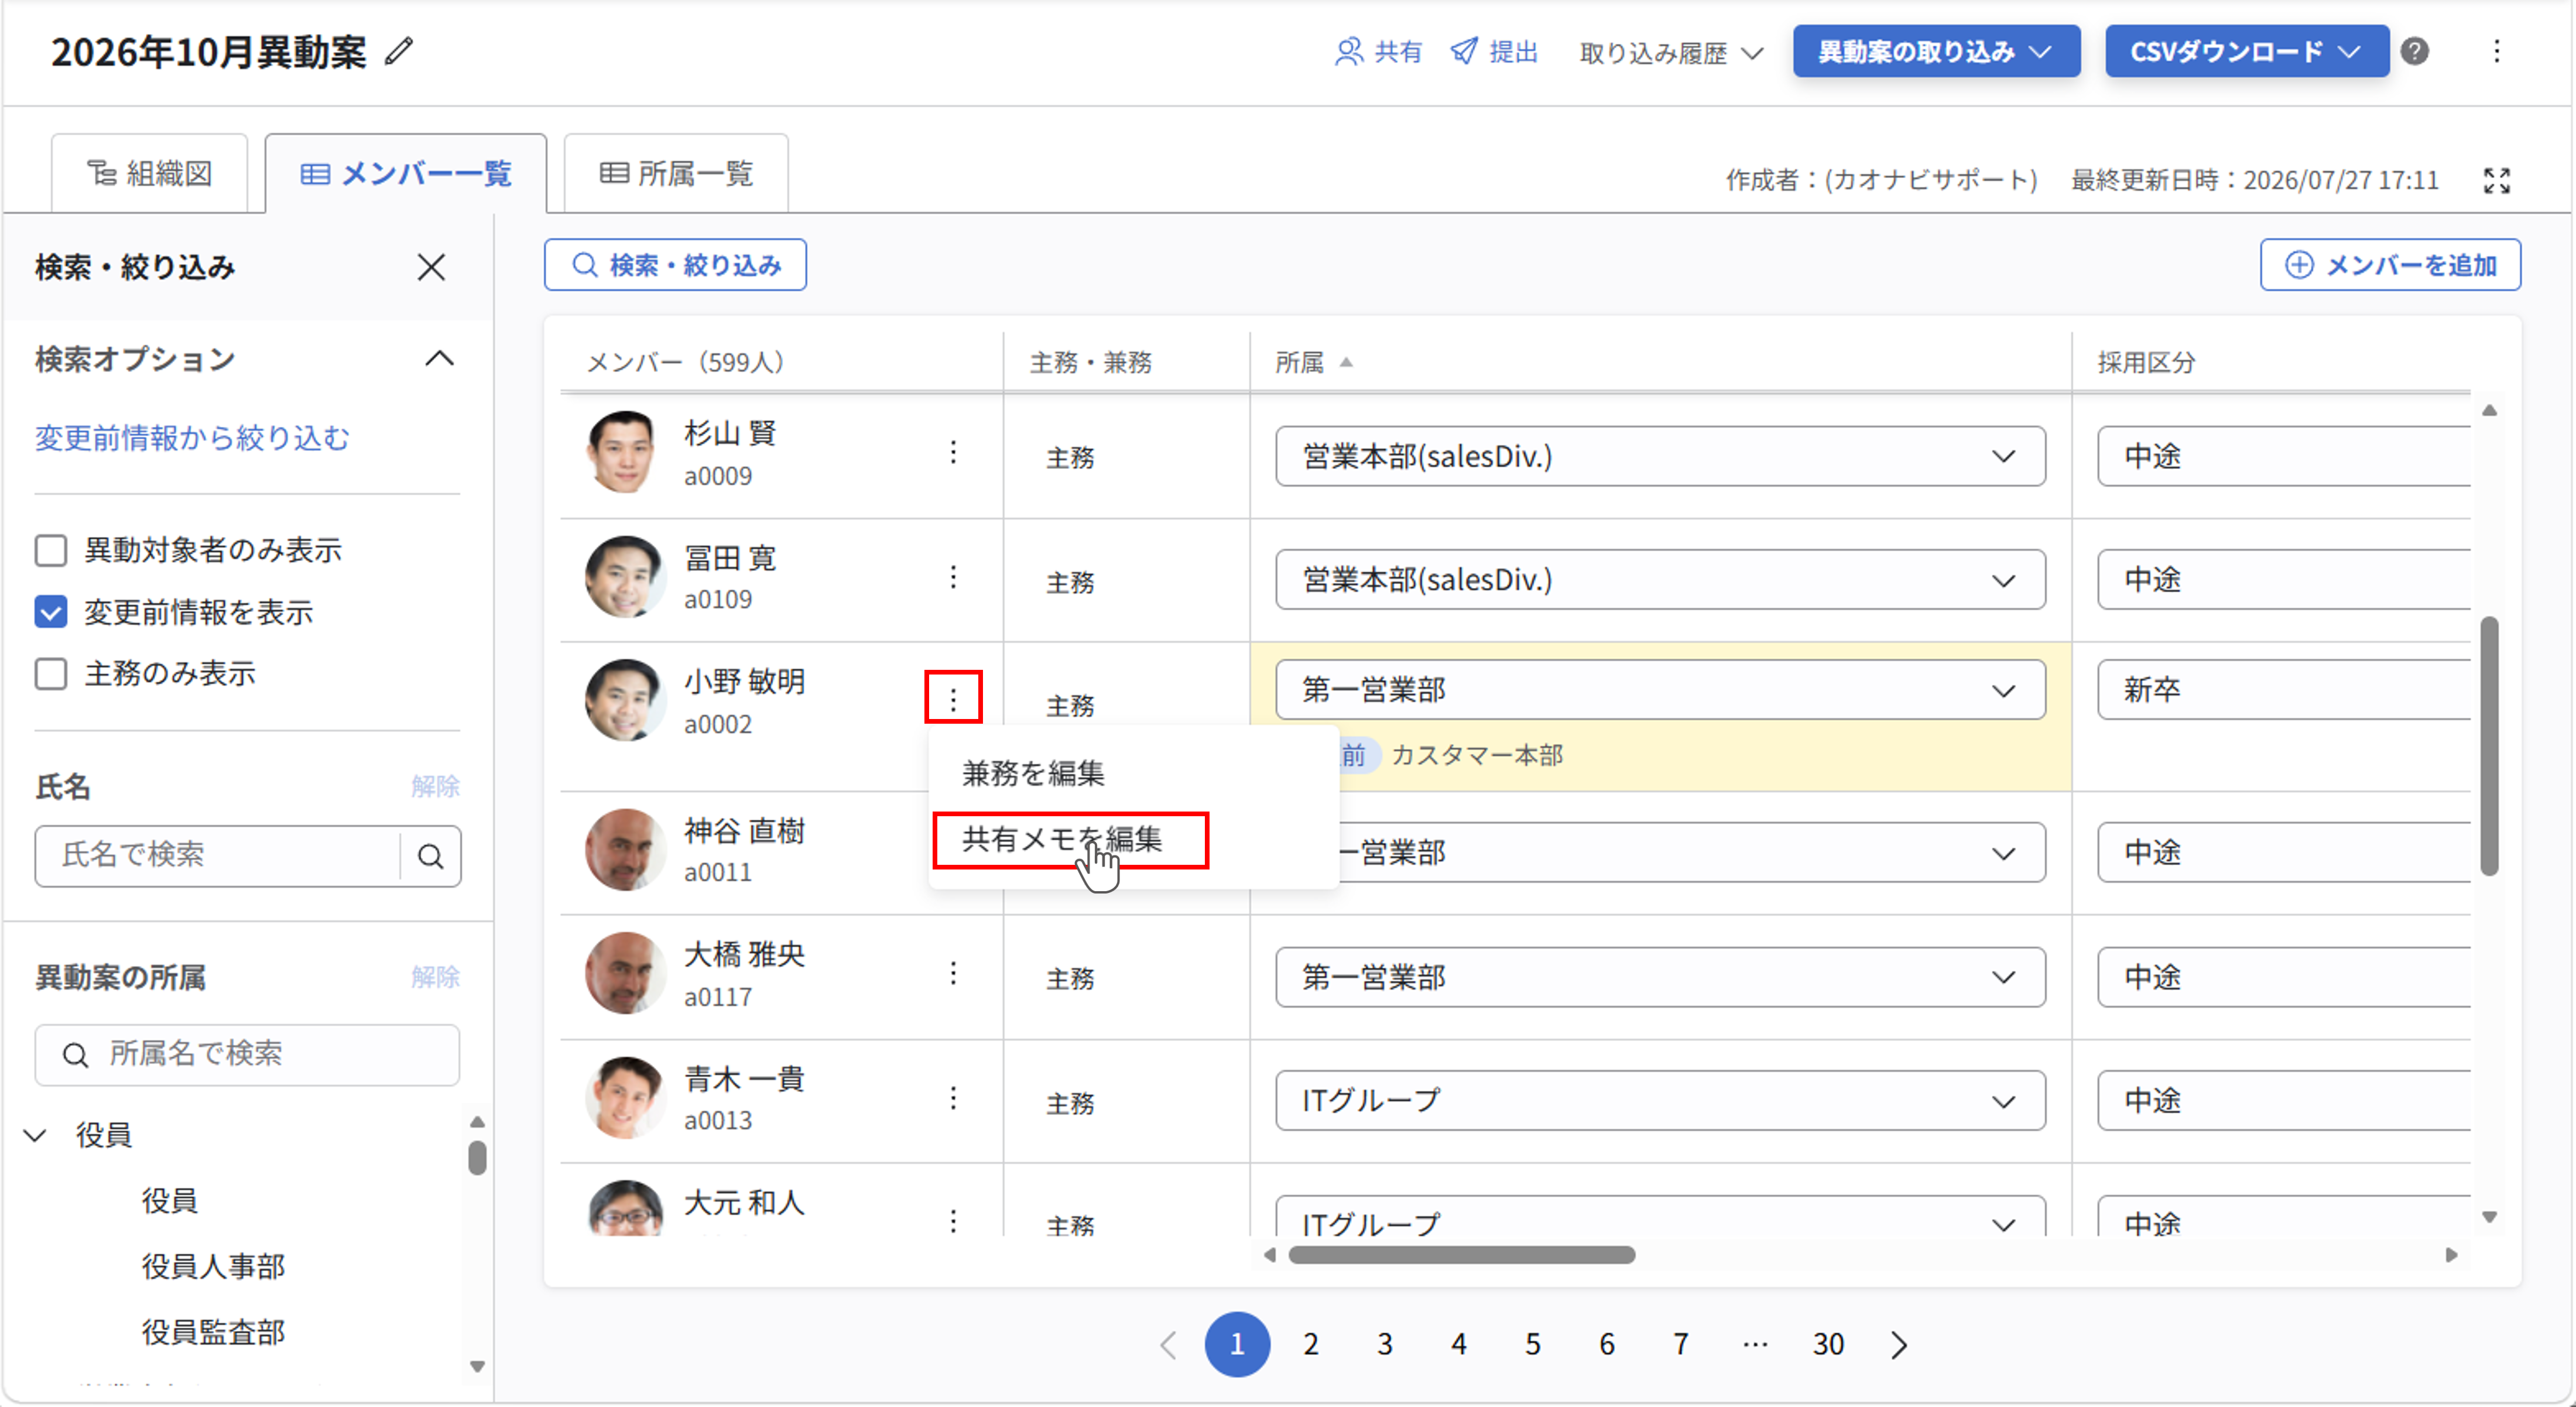Click 冨田 寛's profile photo

point(625,577)
